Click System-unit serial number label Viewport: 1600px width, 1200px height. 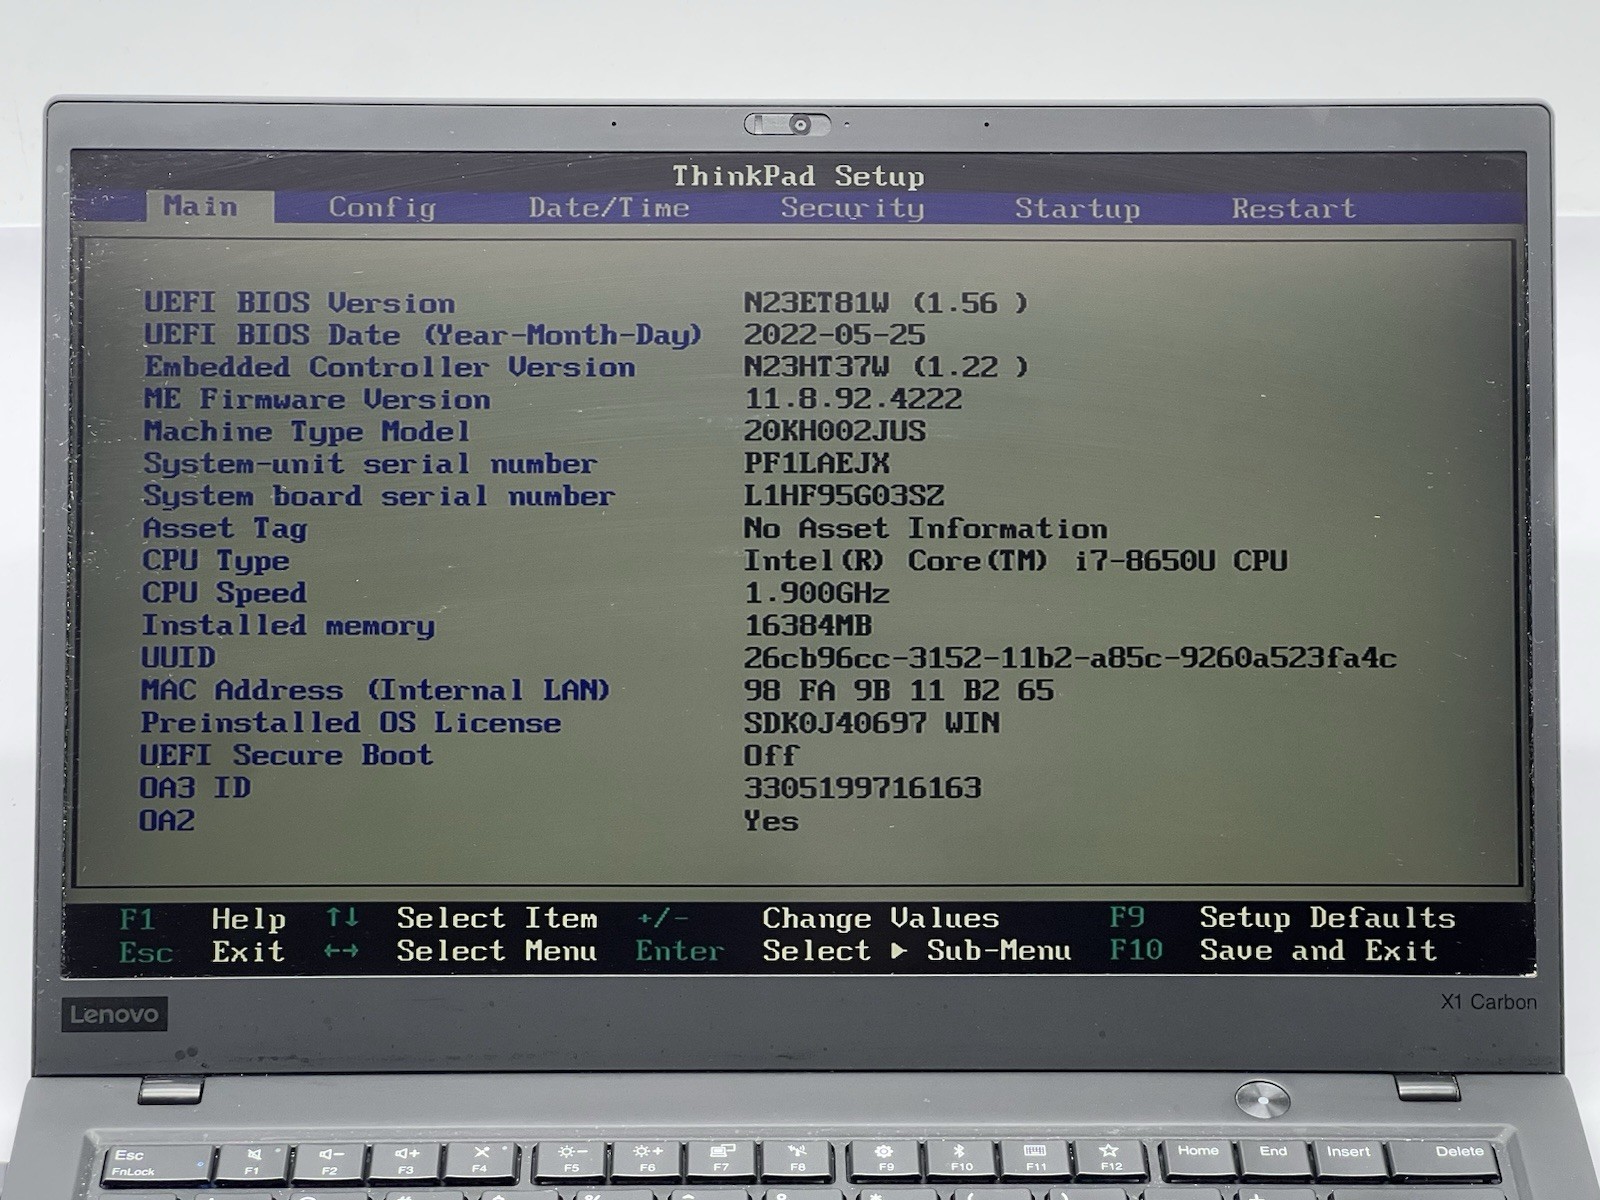coord(369,464)
